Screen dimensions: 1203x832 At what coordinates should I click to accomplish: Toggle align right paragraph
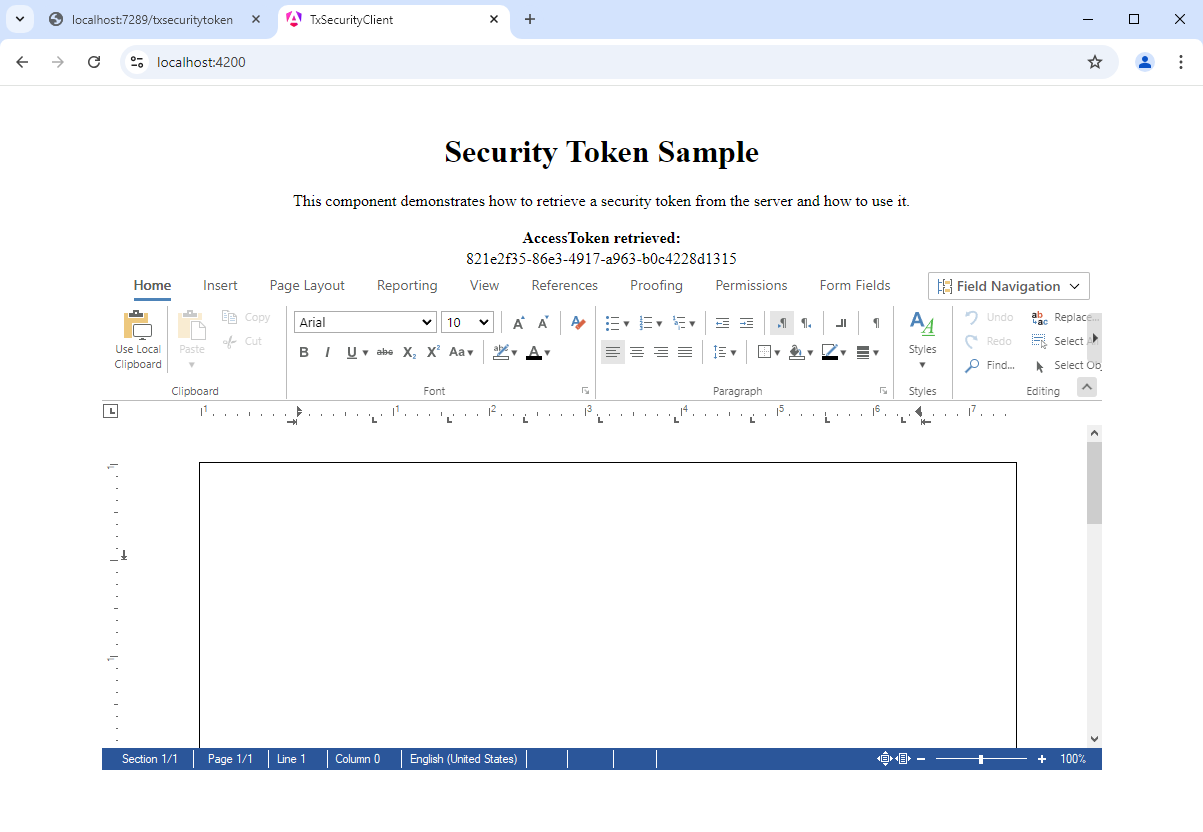click(661, 352)
